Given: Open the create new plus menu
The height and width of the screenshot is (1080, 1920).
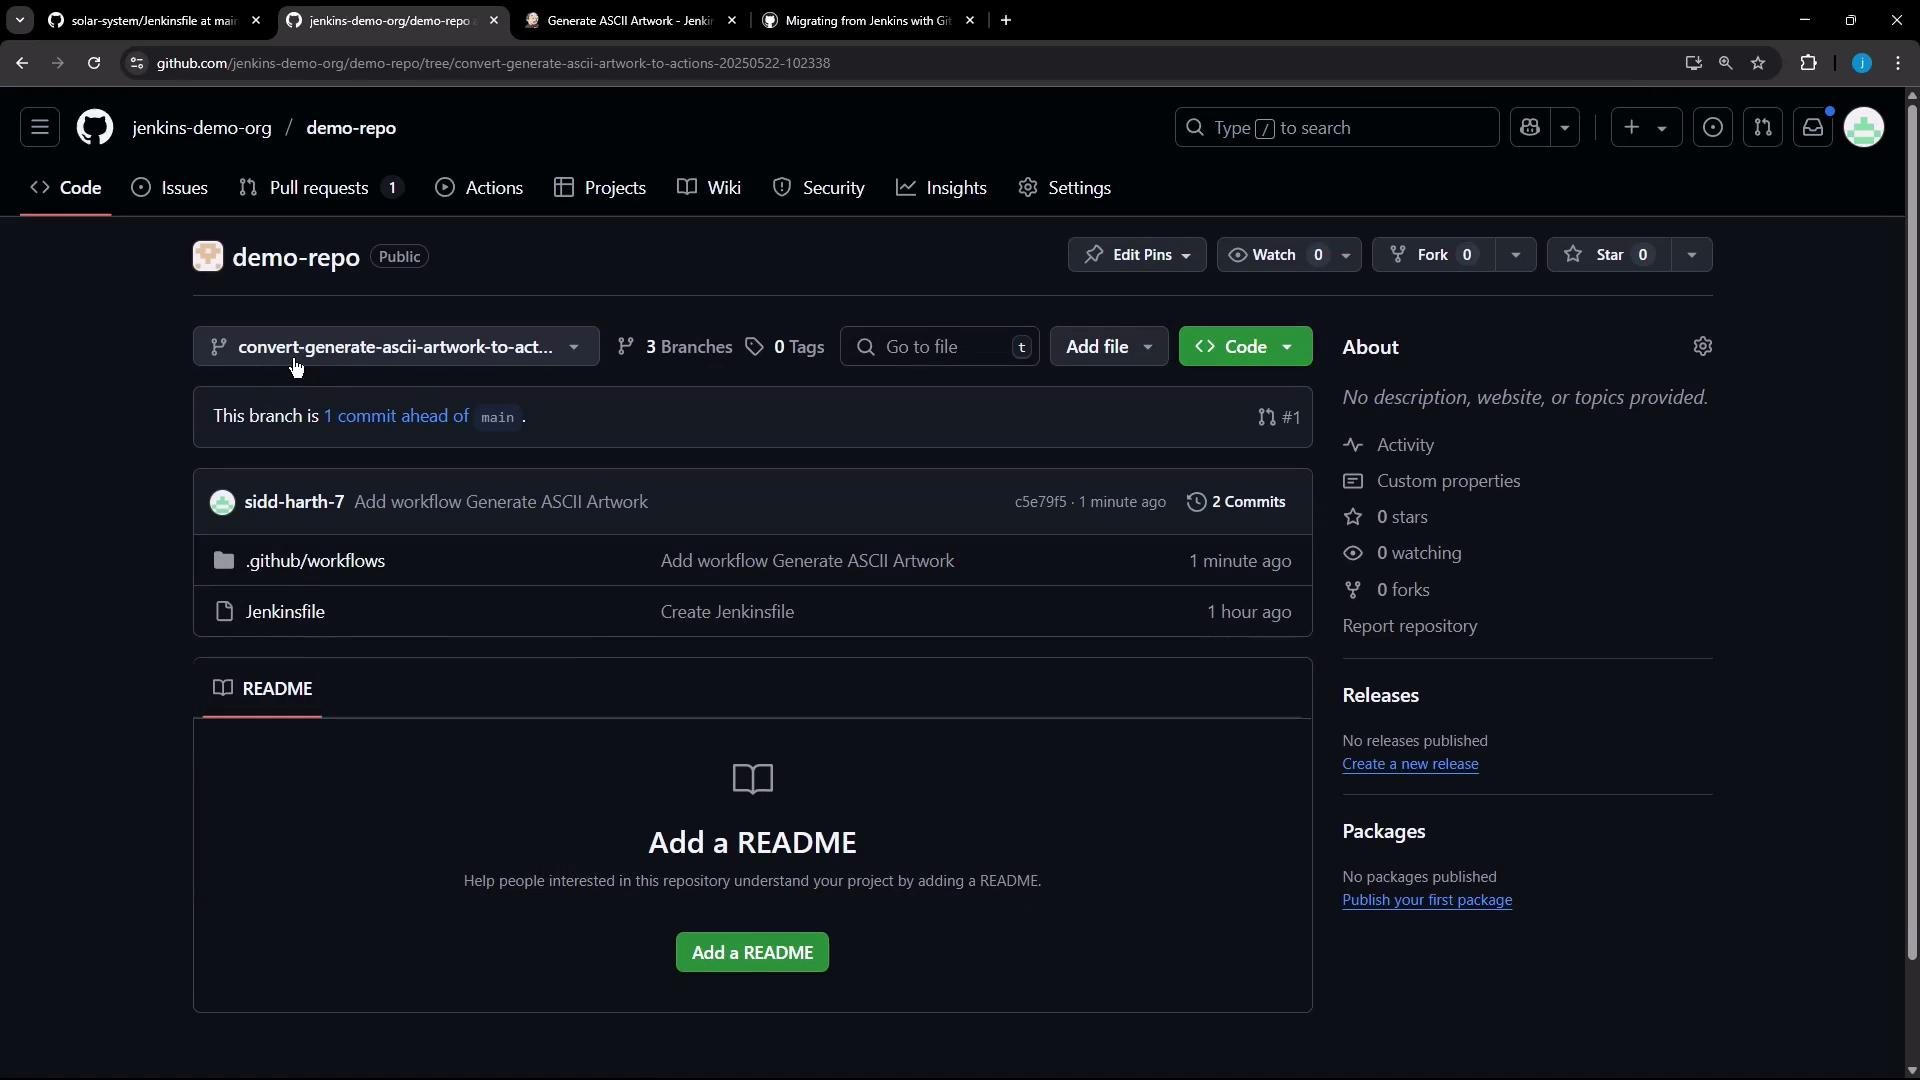Looking at the screenshot, I should tap(1646, 128).
